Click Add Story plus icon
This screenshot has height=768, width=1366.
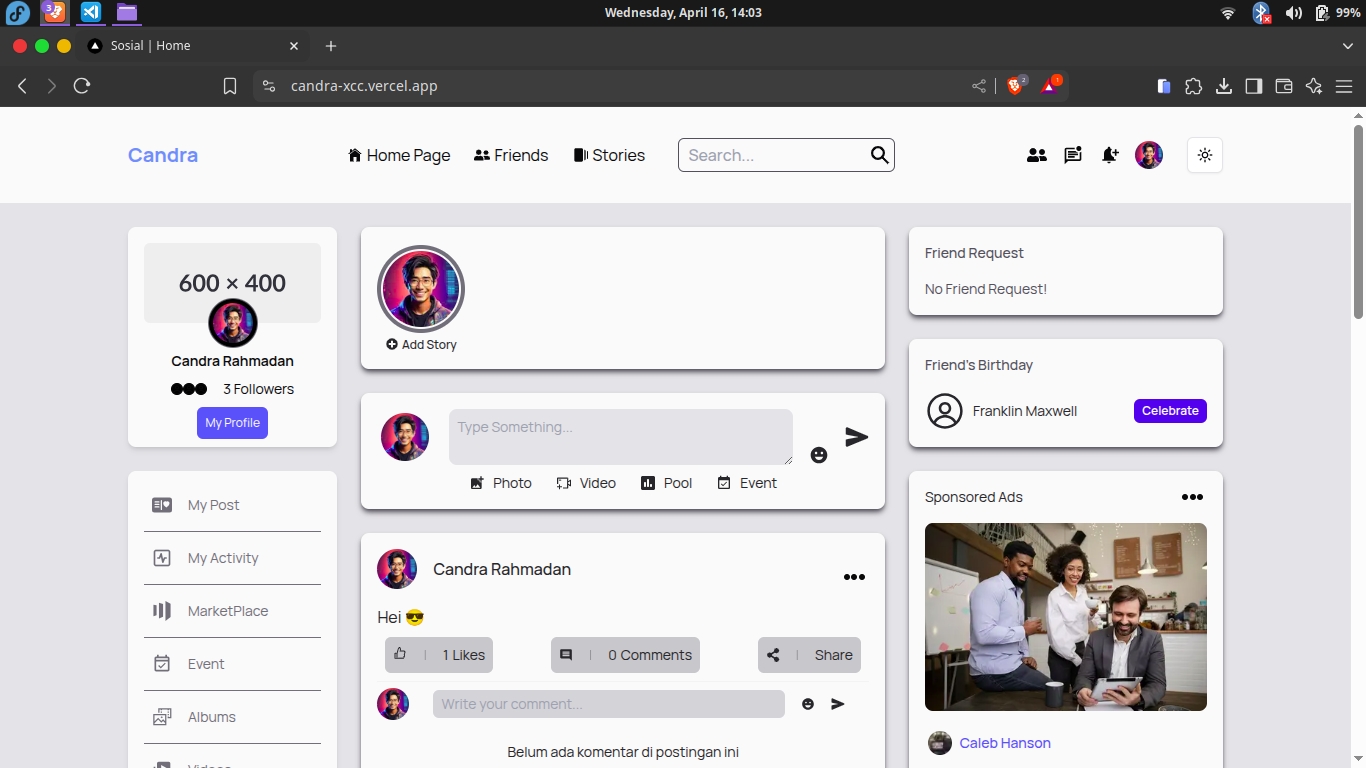point(392,345)
